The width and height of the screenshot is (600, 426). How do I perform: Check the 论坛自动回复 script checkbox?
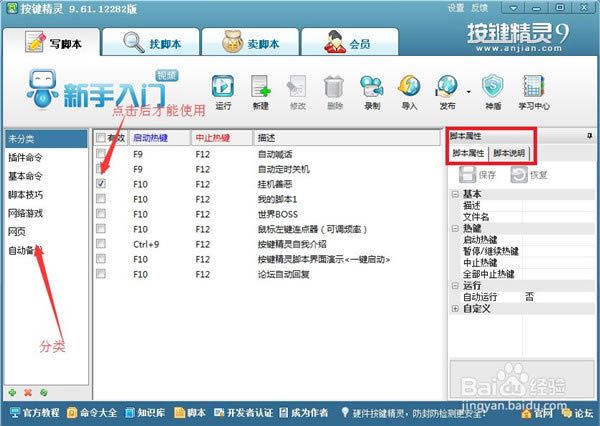tap(101, 274)
